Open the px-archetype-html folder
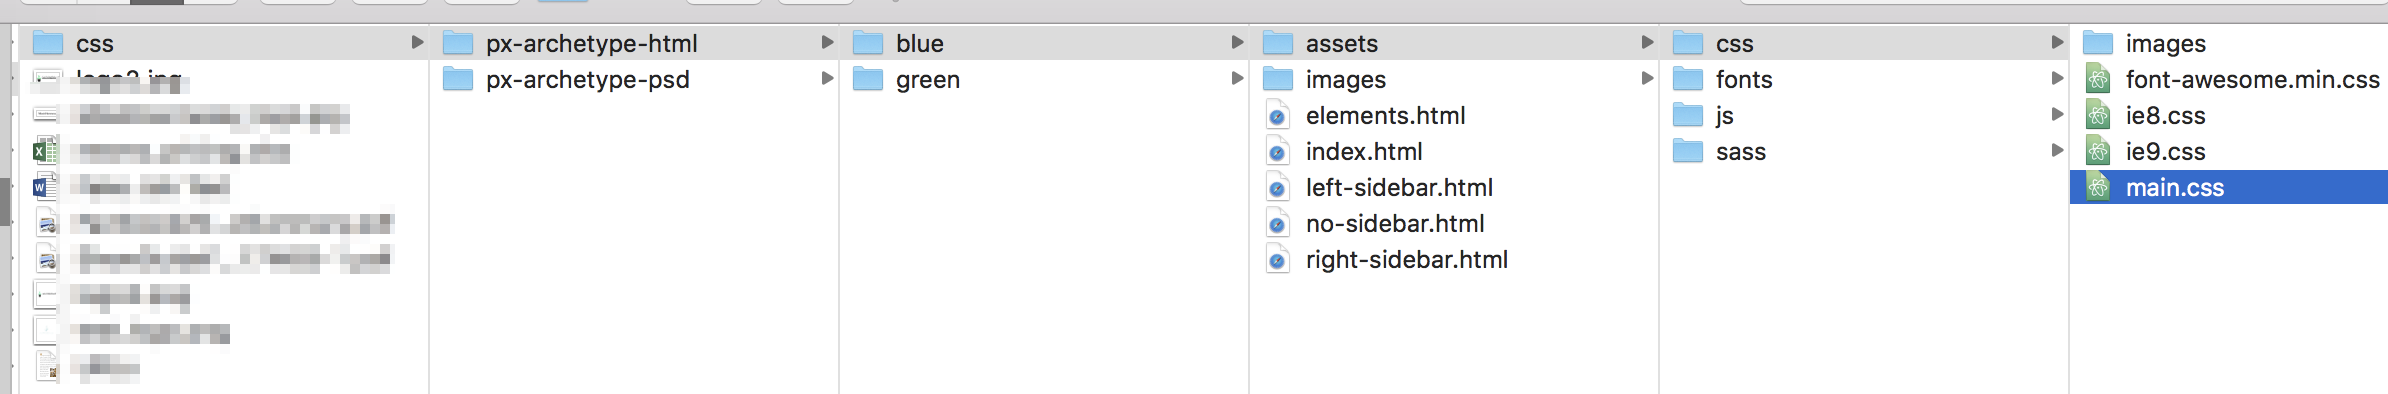Screen dimensions: 2388x394 [634, 43]
